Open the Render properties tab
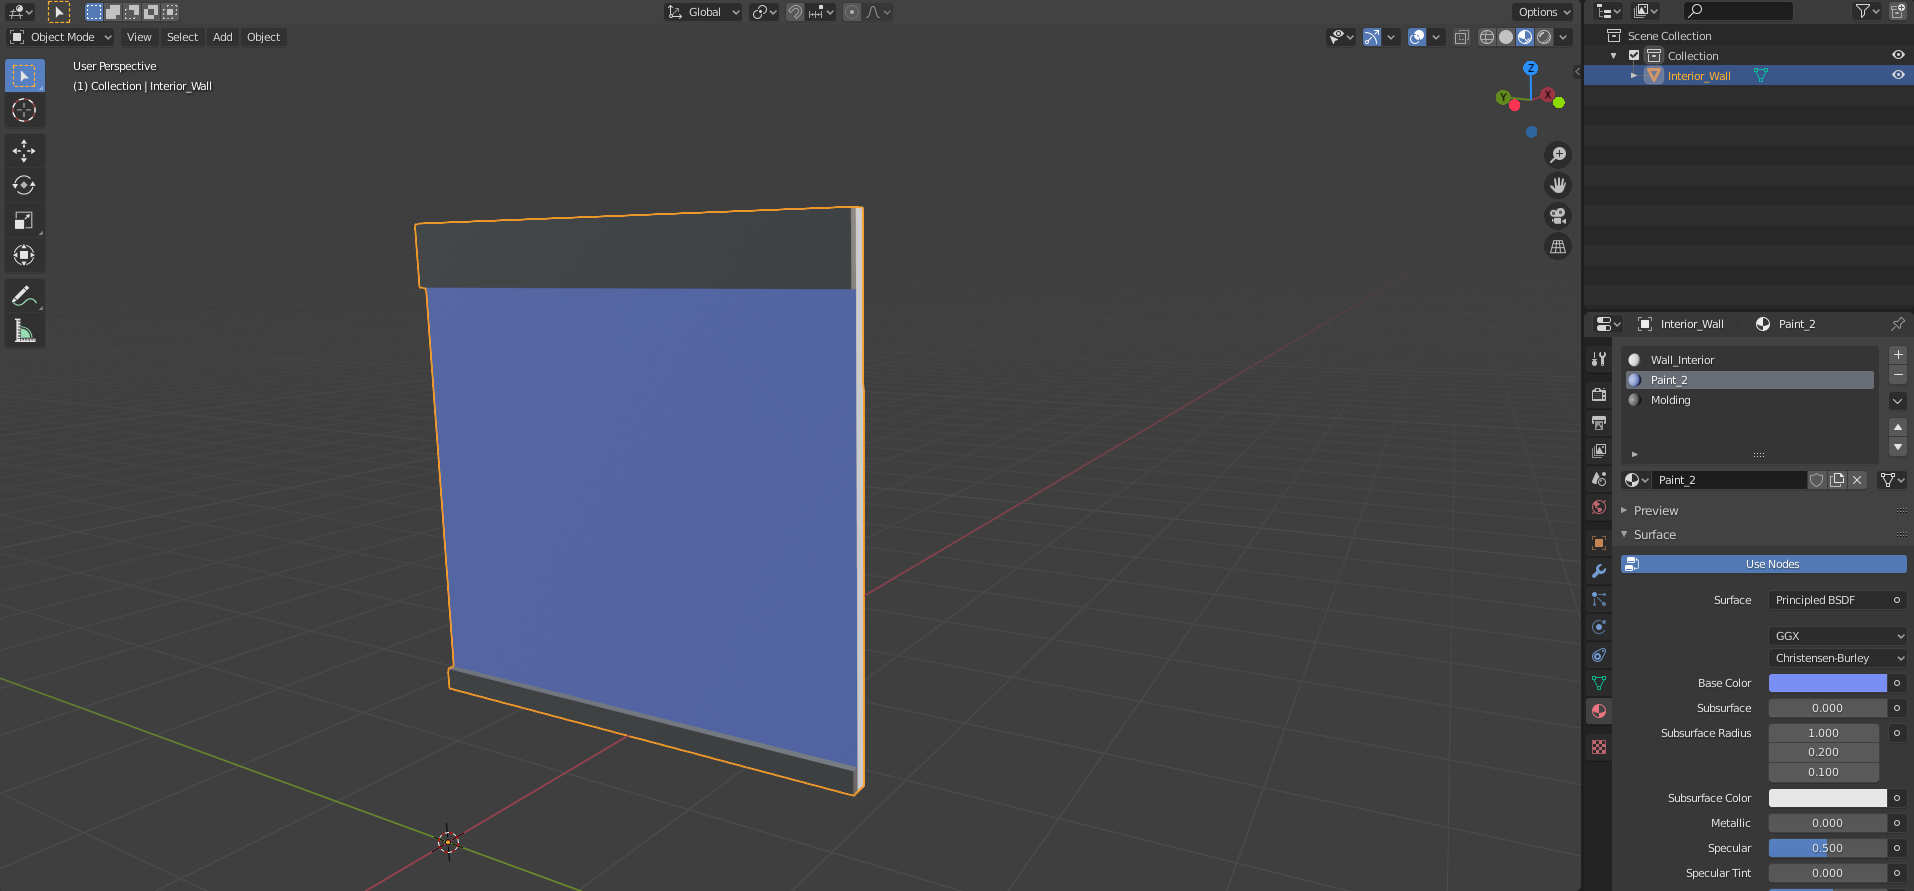 [1599, 395]
